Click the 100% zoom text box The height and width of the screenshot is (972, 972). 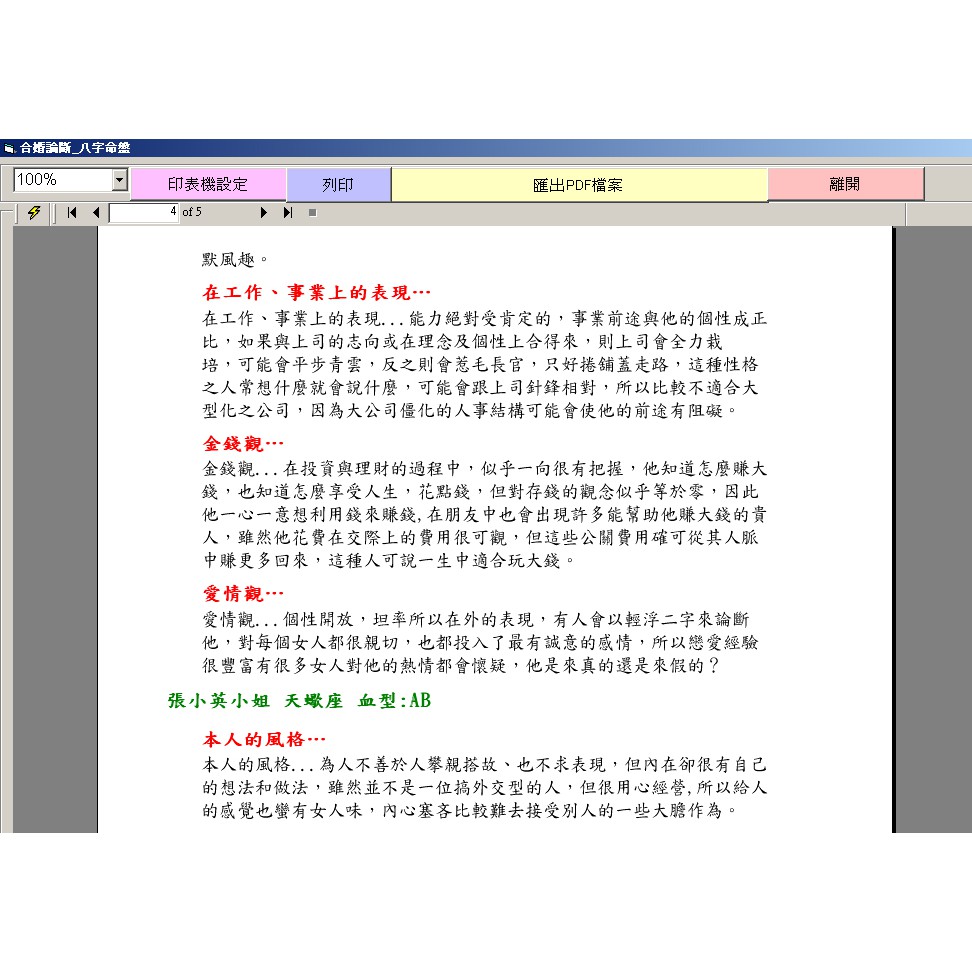pos(61,180)
